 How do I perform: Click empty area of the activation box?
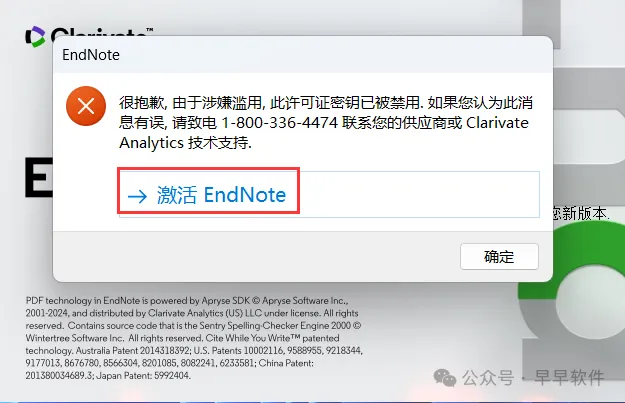(419, 195)
